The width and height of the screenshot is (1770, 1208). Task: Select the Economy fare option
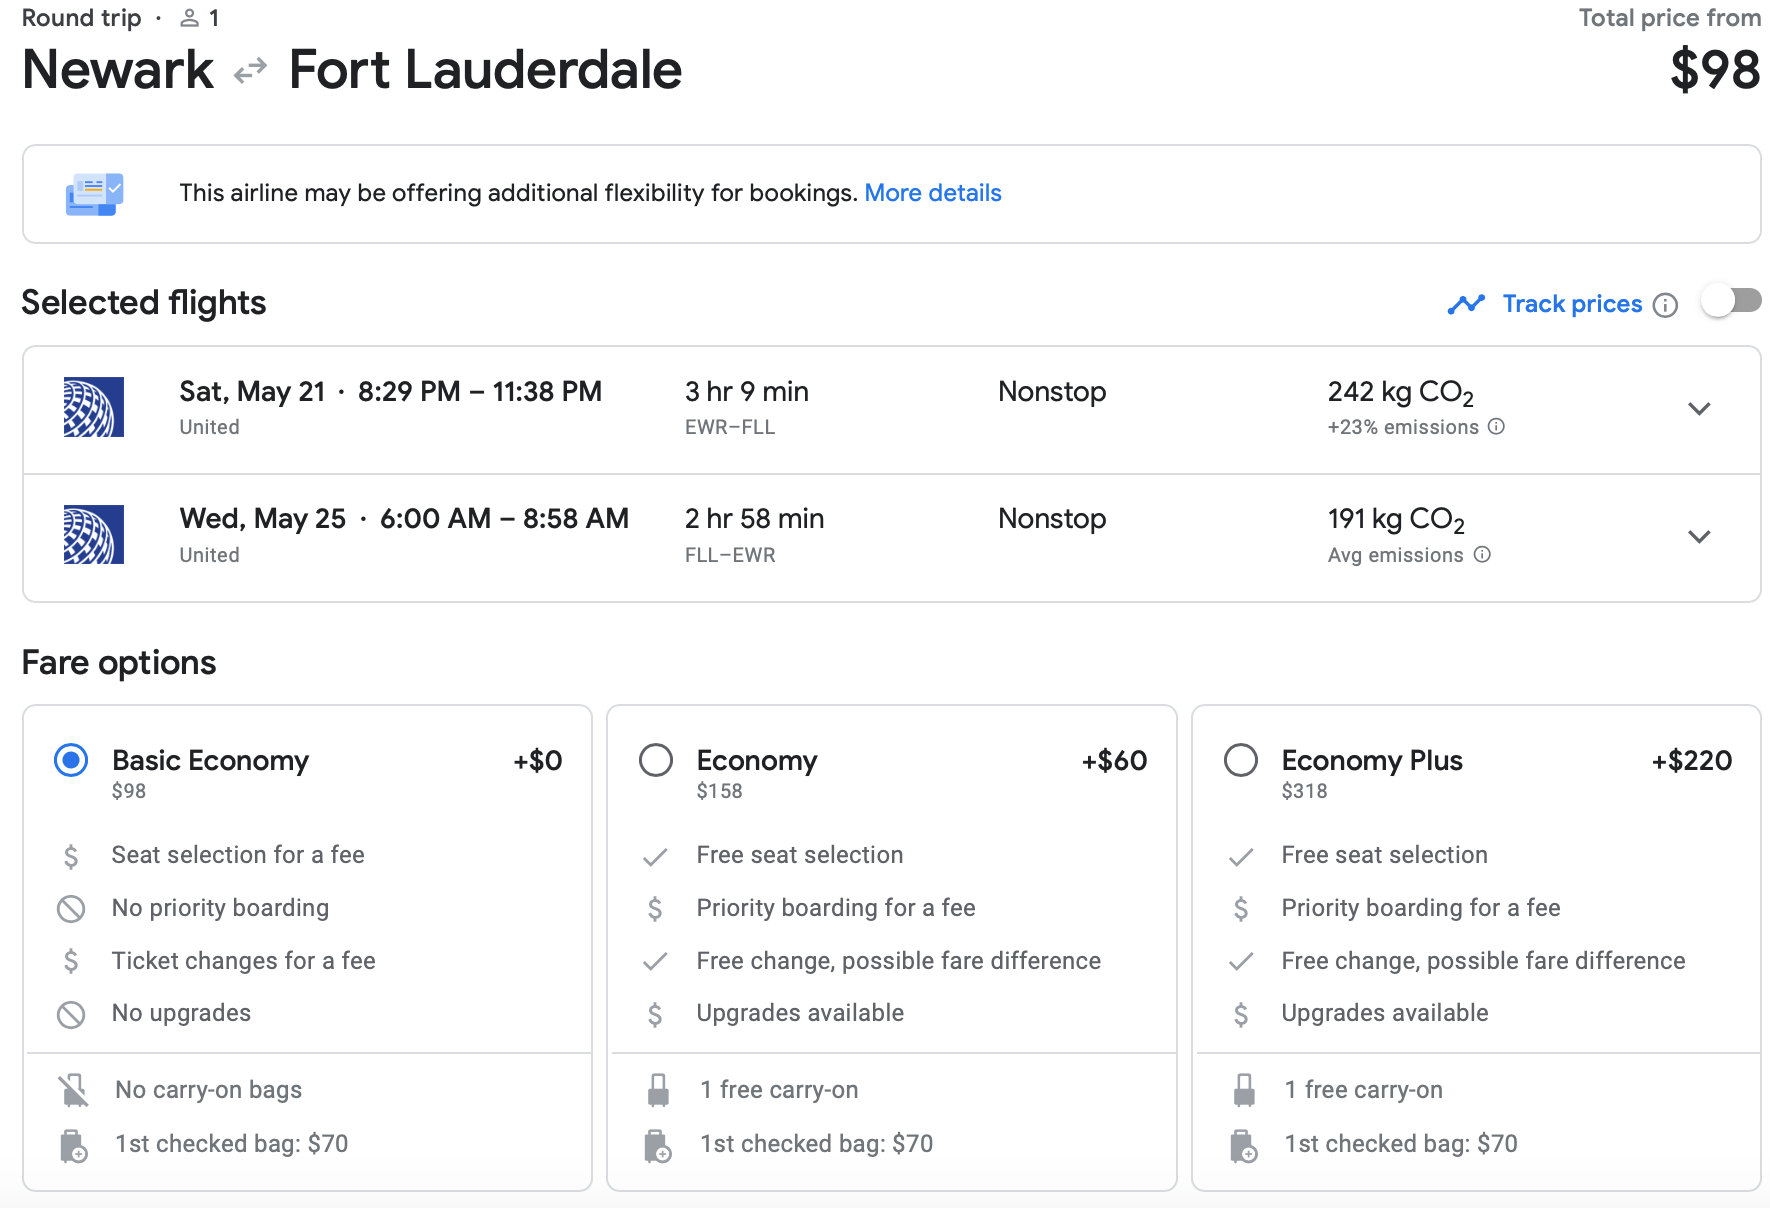(x=656, y=761)
